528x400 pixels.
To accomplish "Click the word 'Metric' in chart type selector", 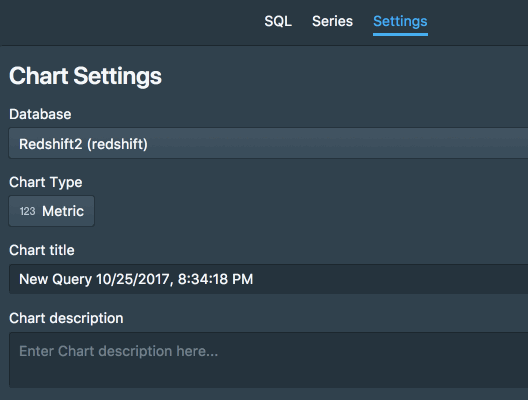I will [x=63, y=211].
